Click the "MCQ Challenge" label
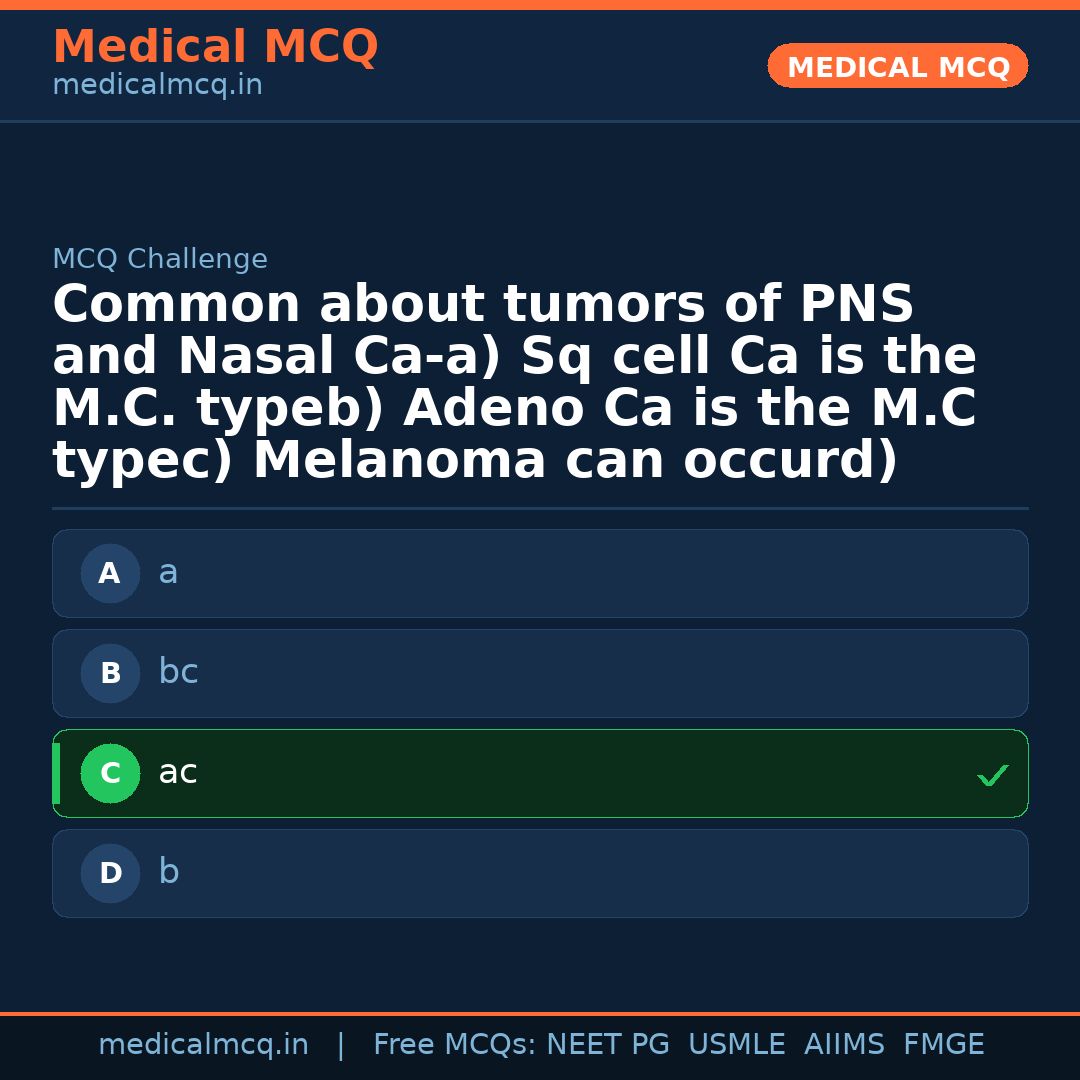 click(x=160, y=260)
